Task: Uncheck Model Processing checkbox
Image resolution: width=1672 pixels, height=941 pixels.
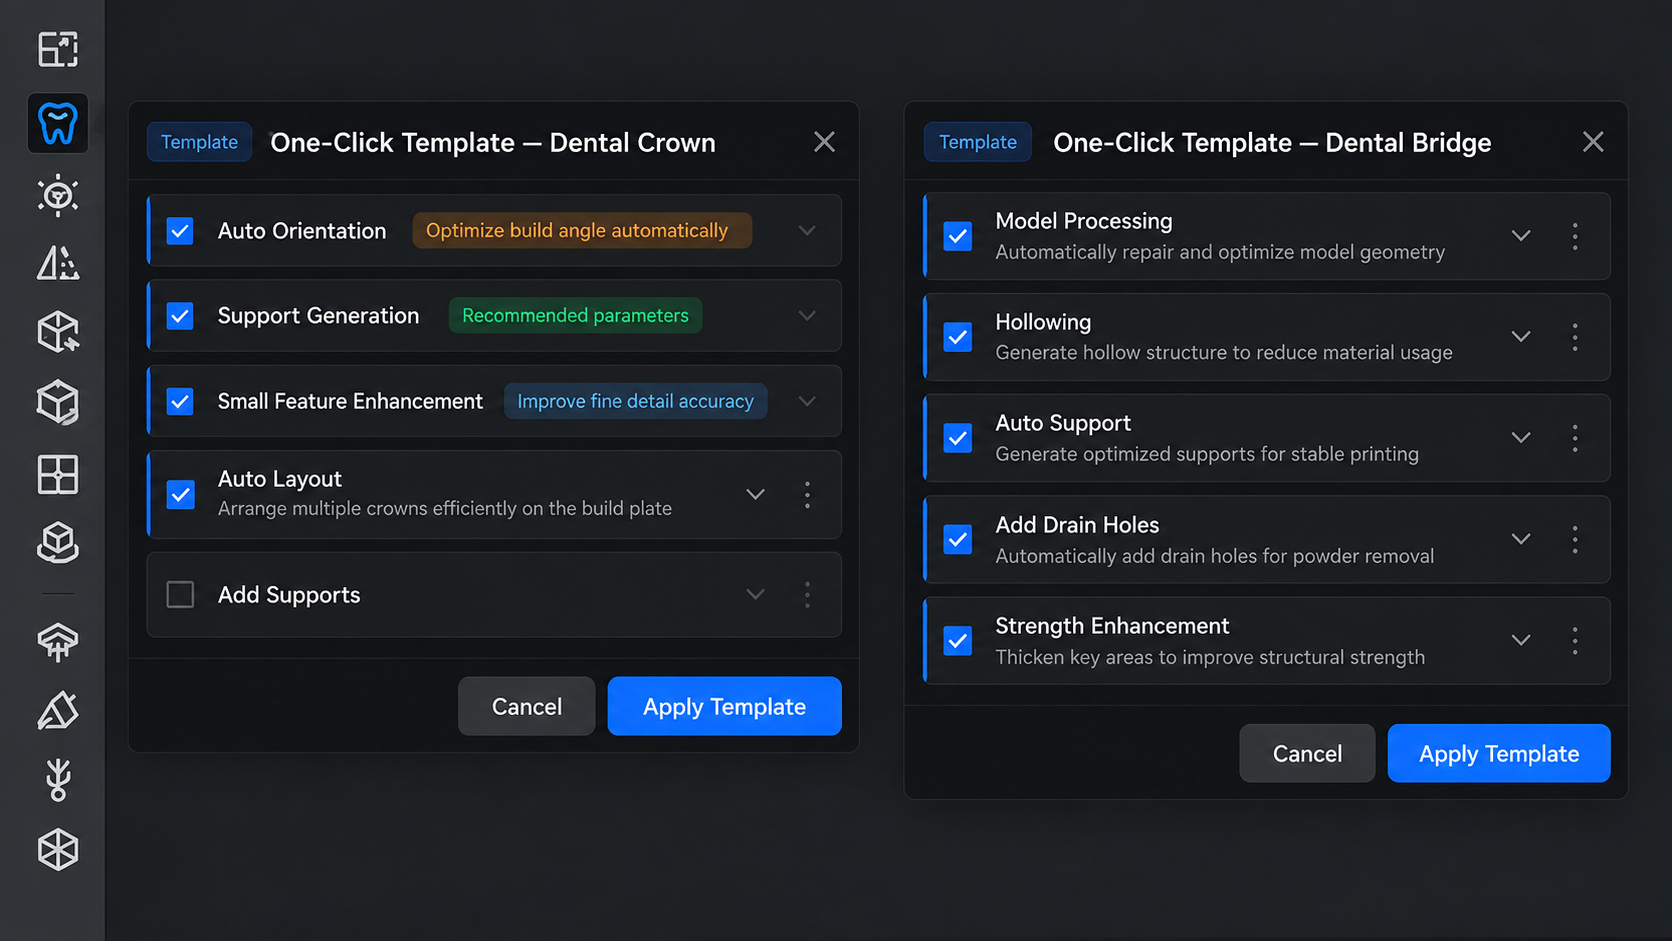Action: [957, 236]
